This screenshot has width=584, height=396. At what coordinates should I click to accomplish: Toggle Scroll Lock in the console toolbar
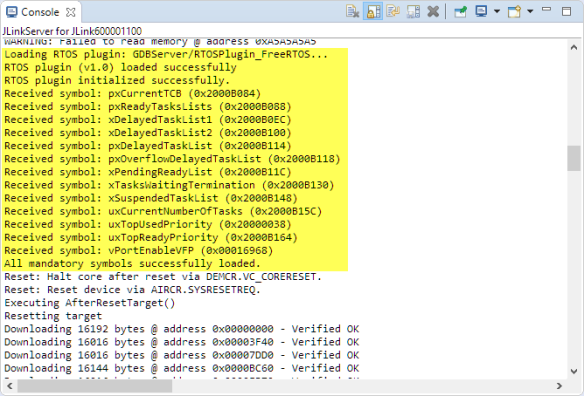point(373,11)
